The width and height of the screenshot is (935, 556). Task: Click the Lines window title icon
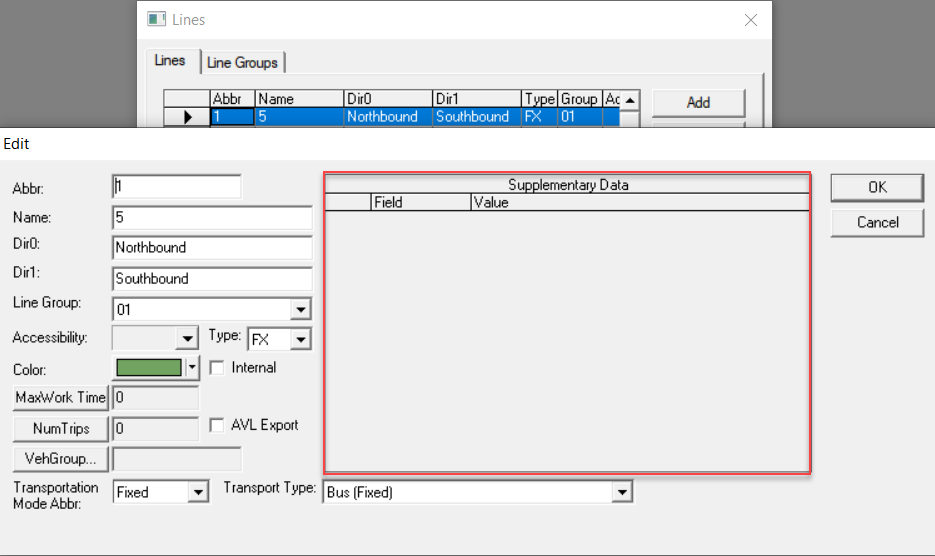[156, 19]
